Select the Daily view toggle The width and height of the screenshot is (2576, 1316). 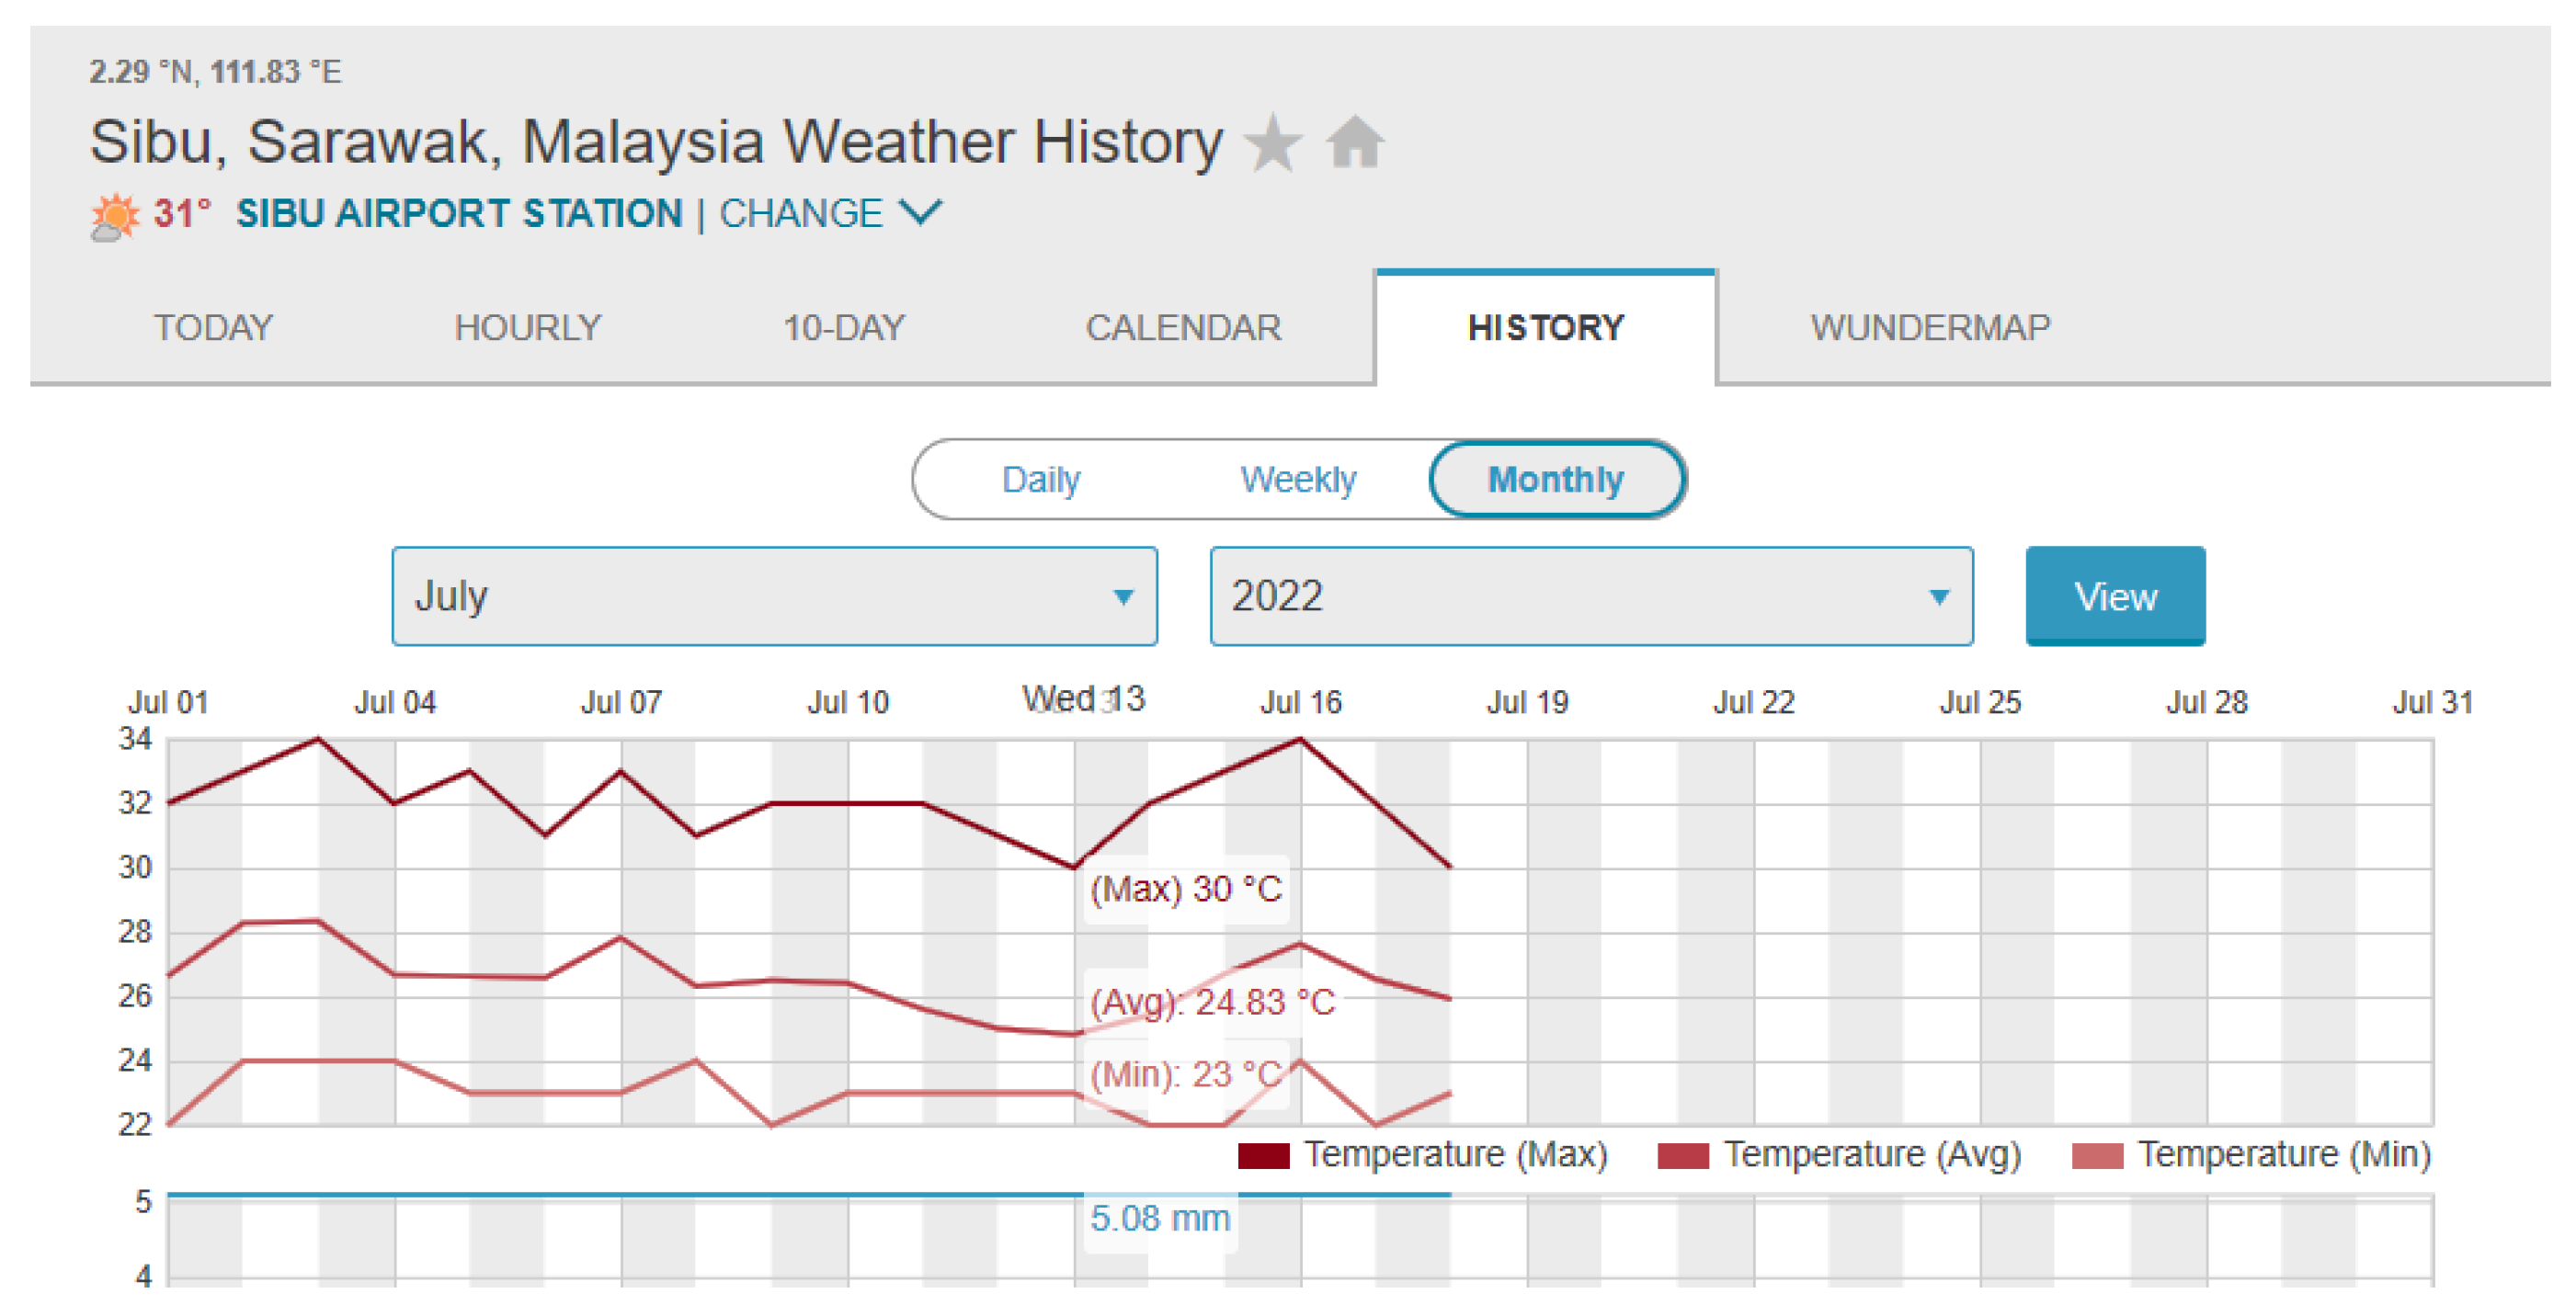pos(1040,480)
